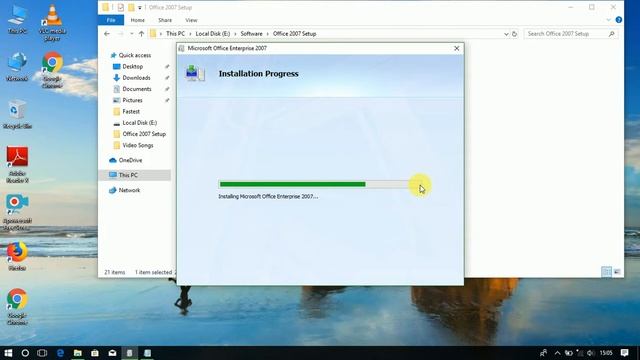
Task: Select Local Disk (E:) breadcrumb
Action: pos(213,34)
